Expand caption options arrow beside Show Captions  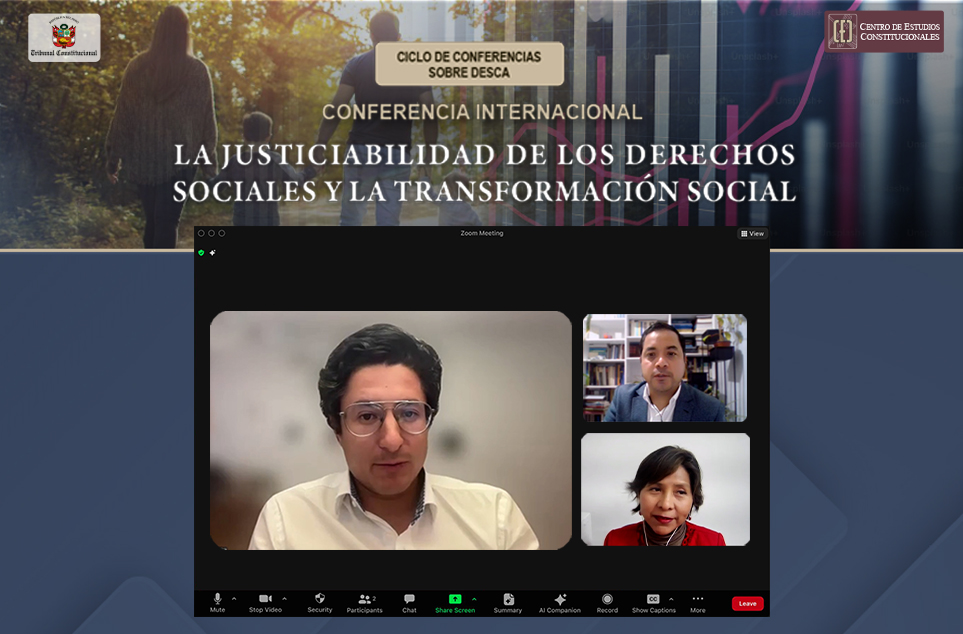point(671,599)
